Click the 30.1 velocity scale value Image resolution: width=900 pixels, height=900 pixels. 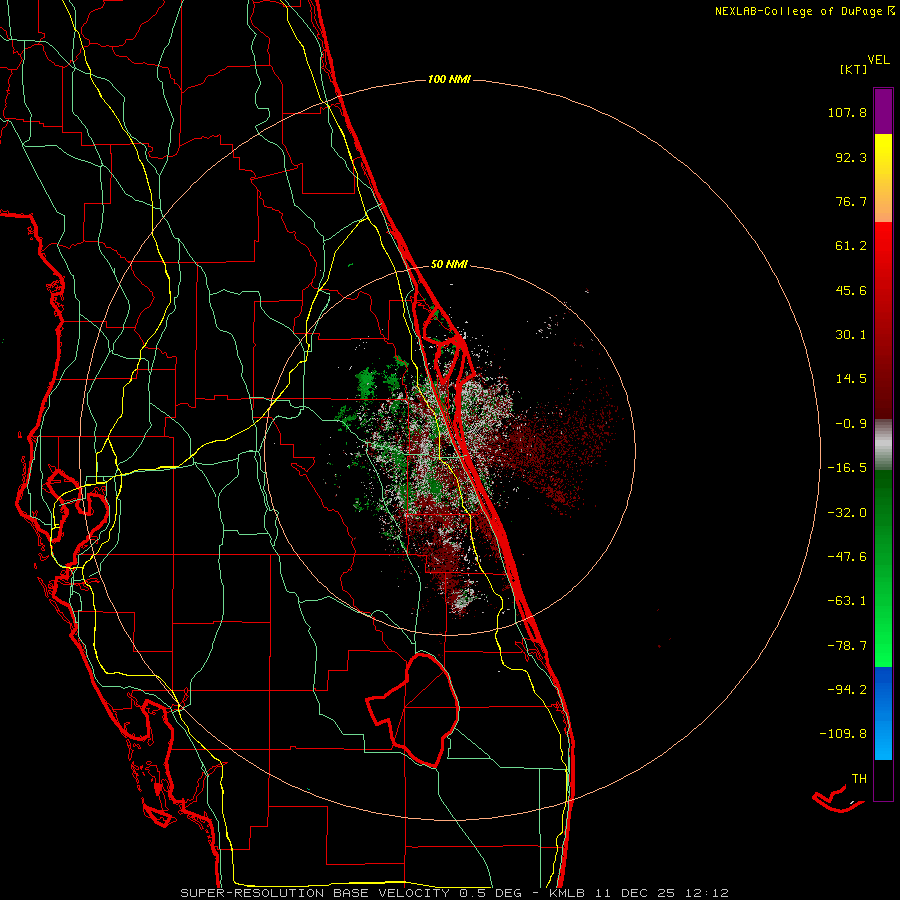coord(851,335)
